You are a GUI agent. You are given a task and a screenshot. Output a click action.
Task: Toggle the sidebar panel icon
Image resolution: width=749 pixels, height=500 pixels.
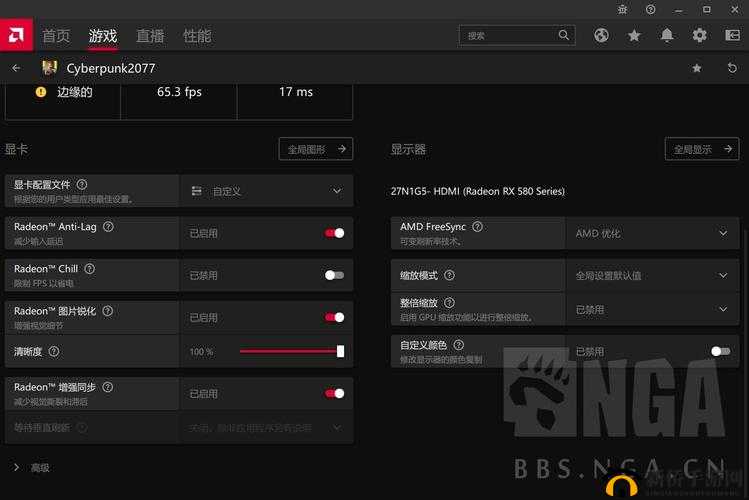pyautogui.click(x=733, y=35)
